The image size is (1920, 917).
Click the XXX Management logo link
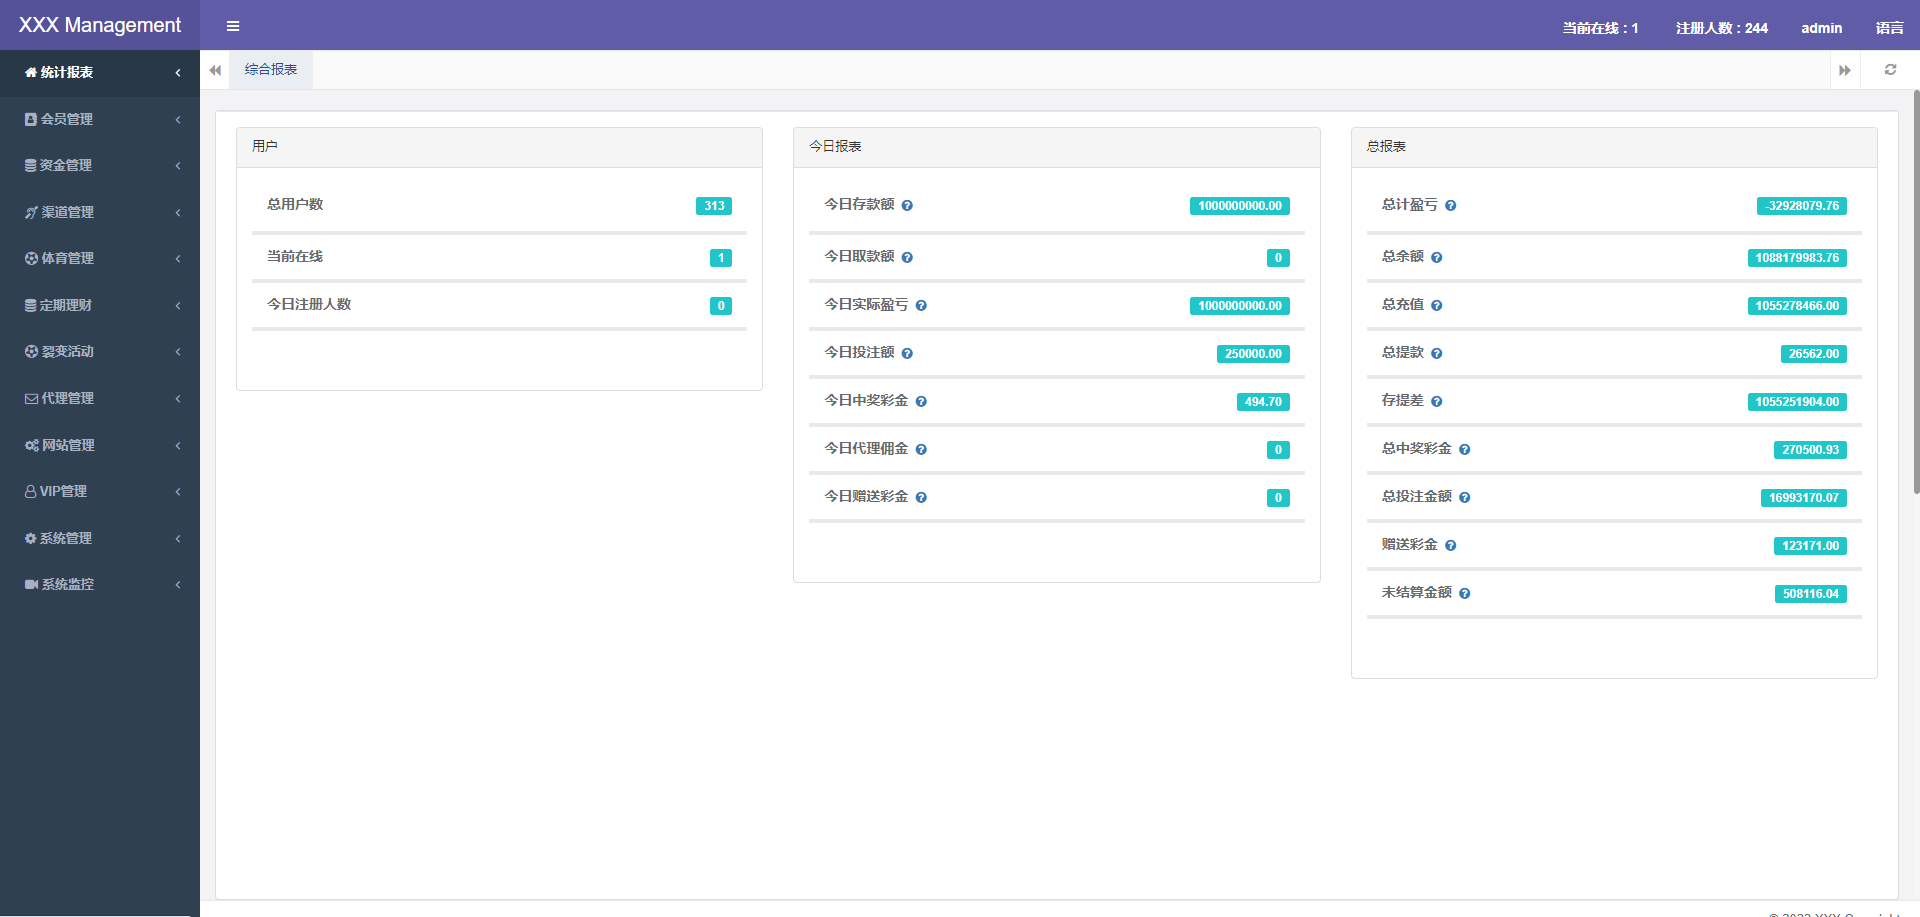click(x=100, y=25)
